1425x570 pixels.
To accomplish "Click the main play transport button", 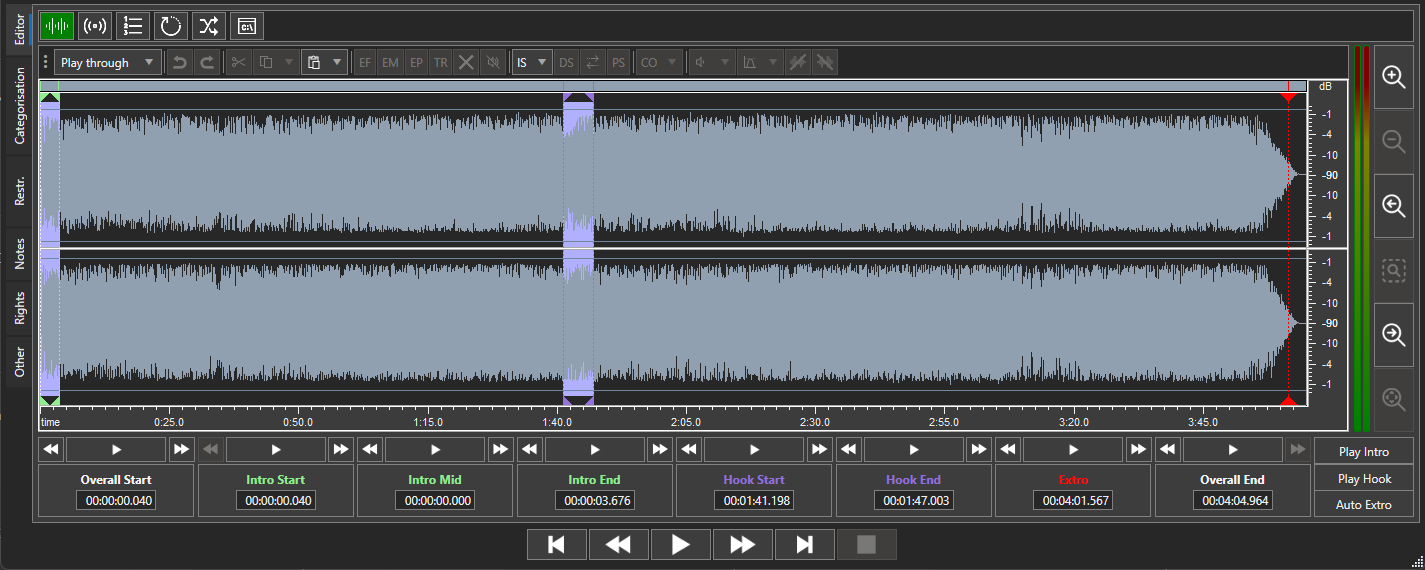I will 681,544.
